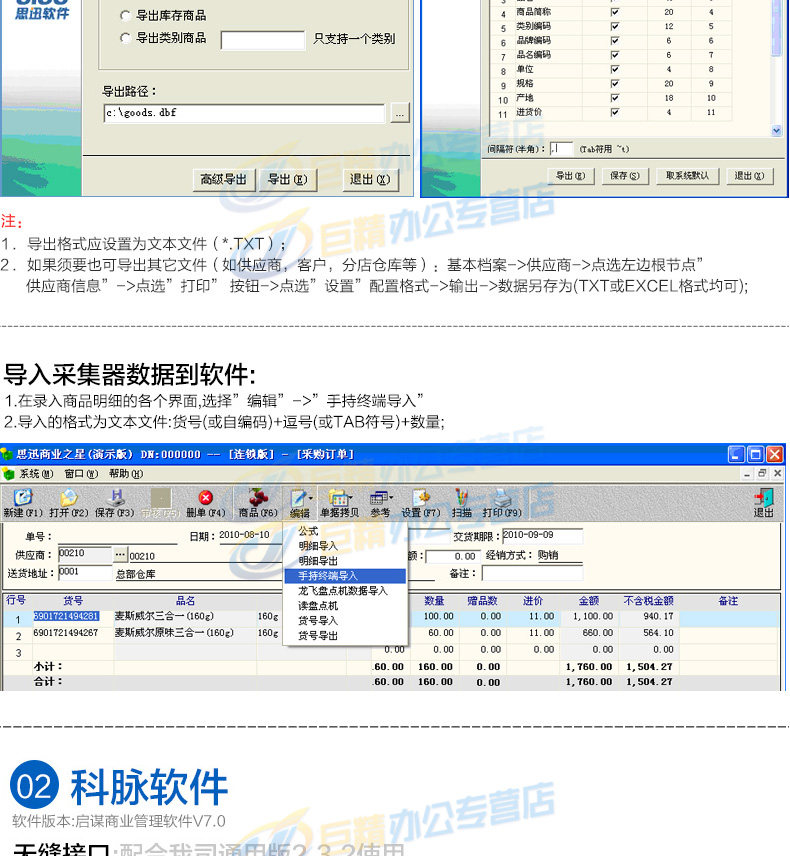Click 导出(E) in the field settings dialog
The width and height of the screenshot is (790, 856).
coord(571,176)
